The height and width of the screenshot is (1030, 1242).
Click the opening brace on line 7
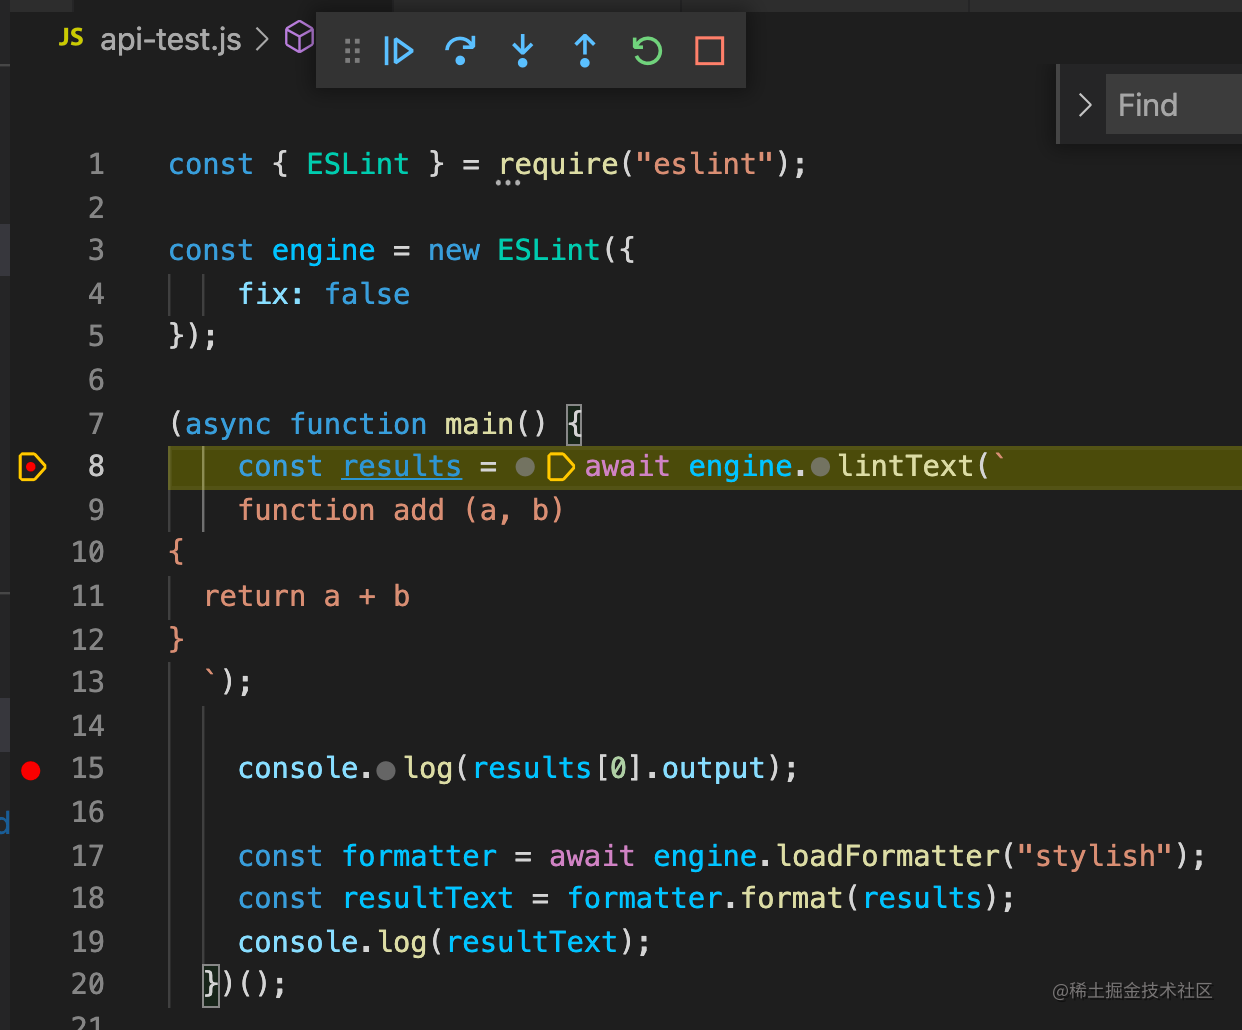tap(574, 424)
